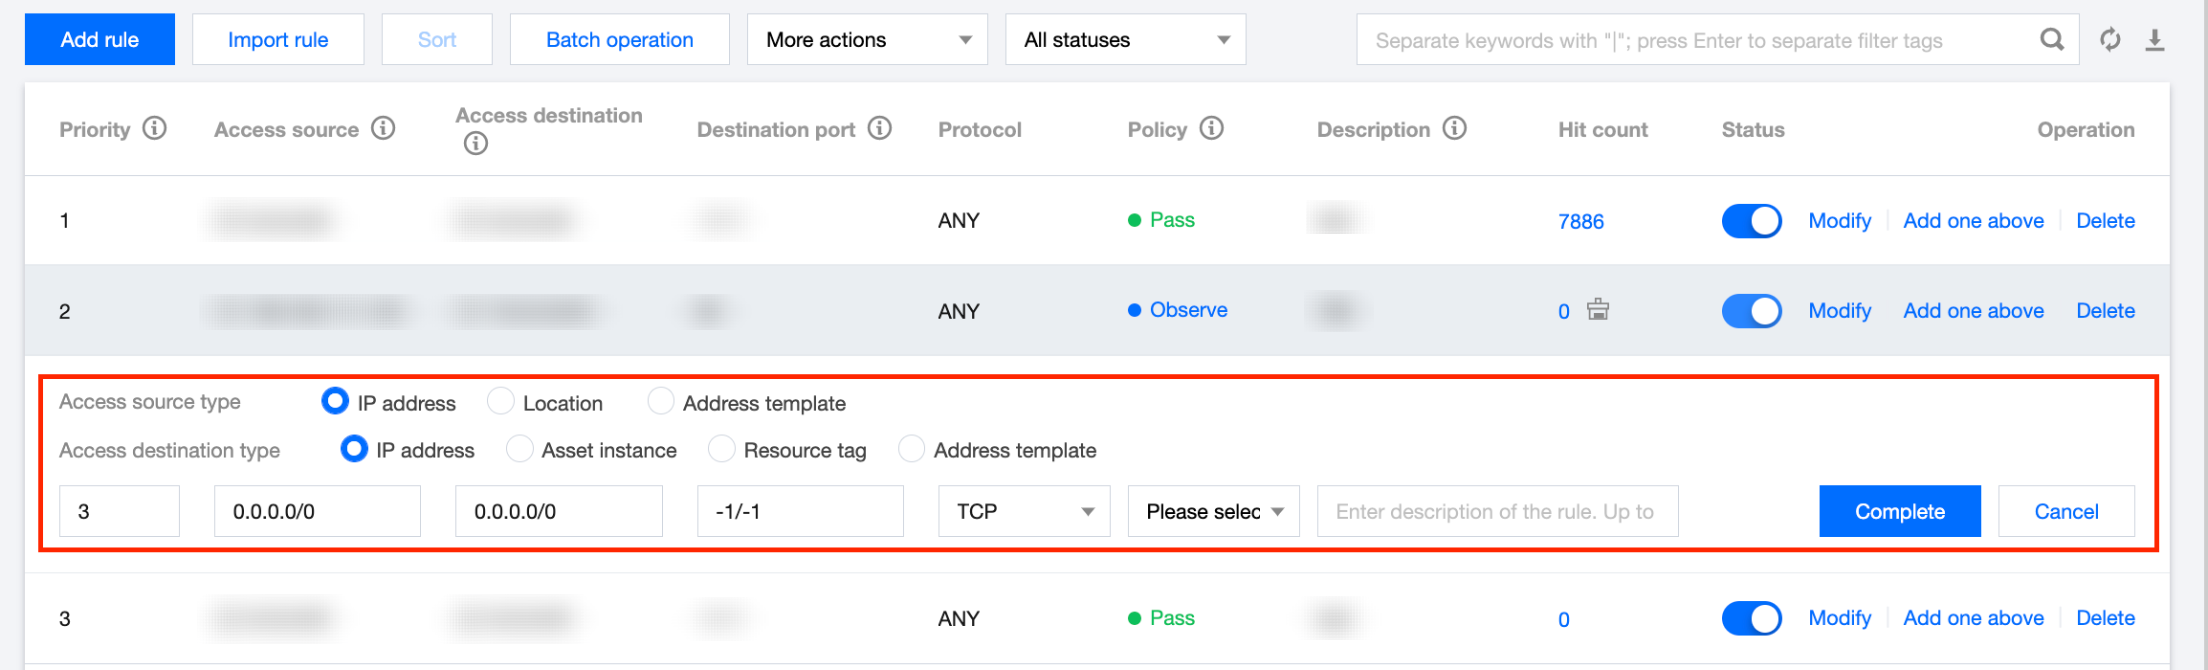Click the blue Complete button
2208x670 pixels.
pyautogui.click(x=1899, y=512)
